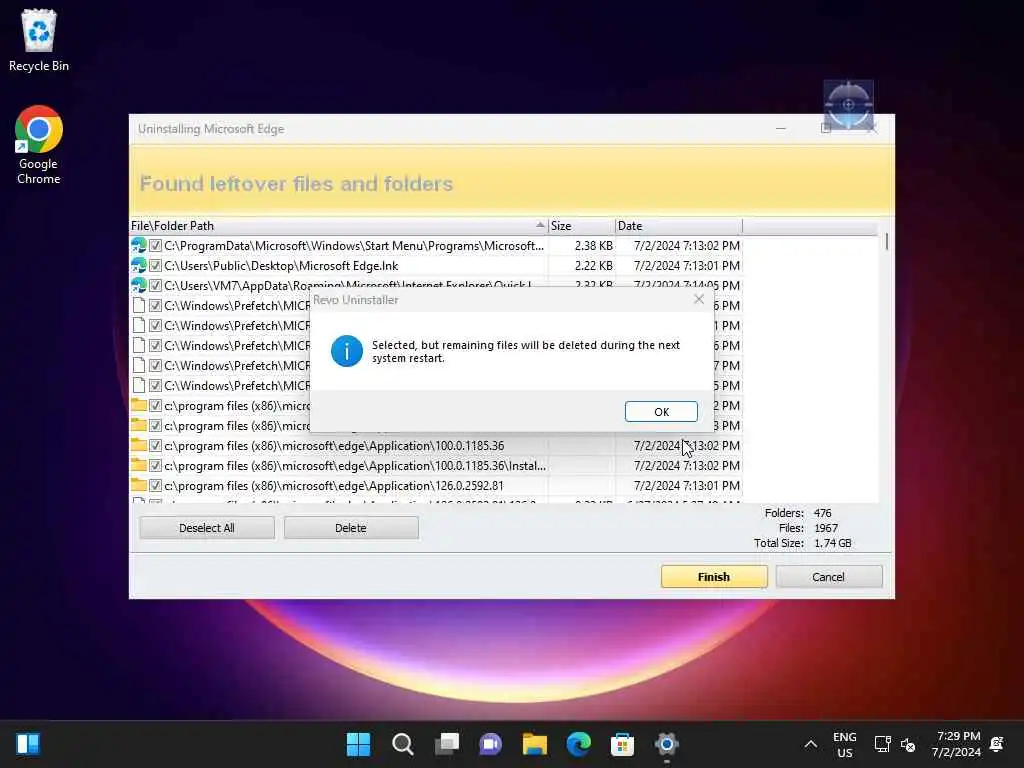Click folder icon of Application\100.0.1185.36 row
Image resolution: width=1024 pixels, height=768 pixels.
point(138,445)
